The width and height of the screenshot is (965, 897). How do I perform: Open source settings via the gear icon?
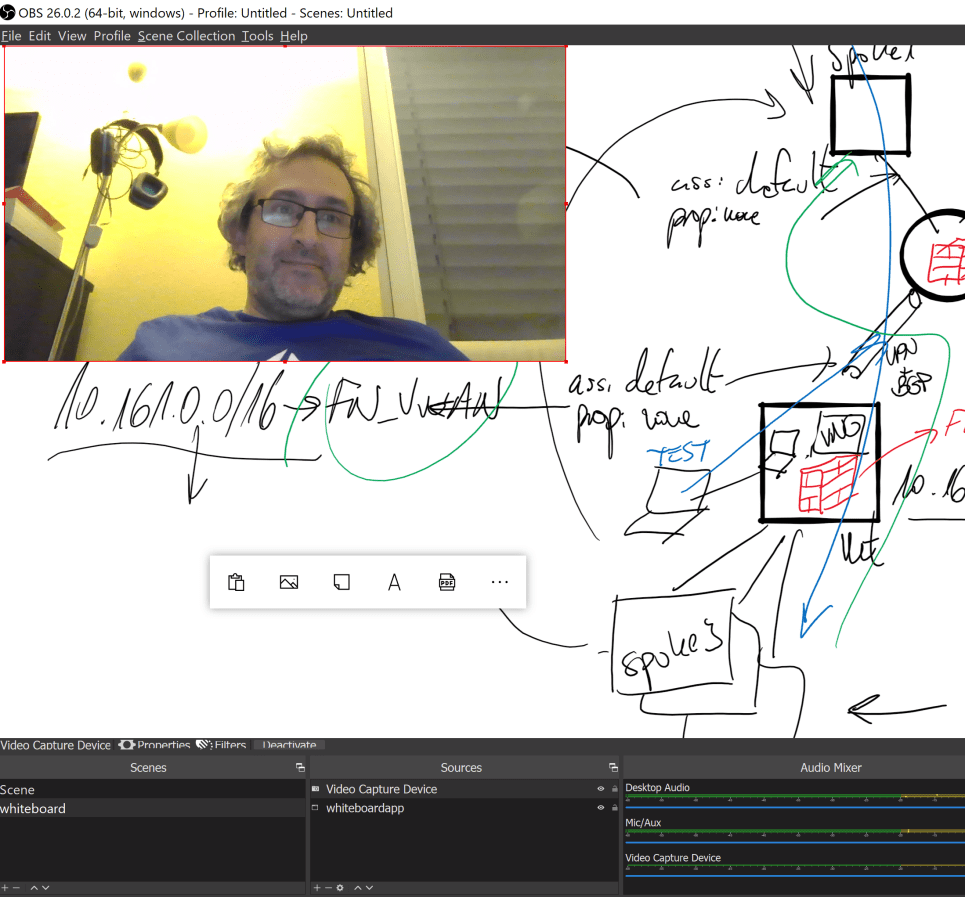pos(337,887)
